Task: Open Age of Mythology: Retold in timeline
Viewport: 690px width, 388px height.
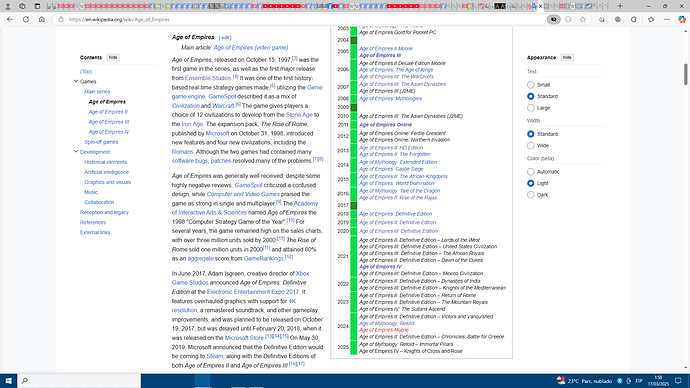Action: [x=386, y=323]
